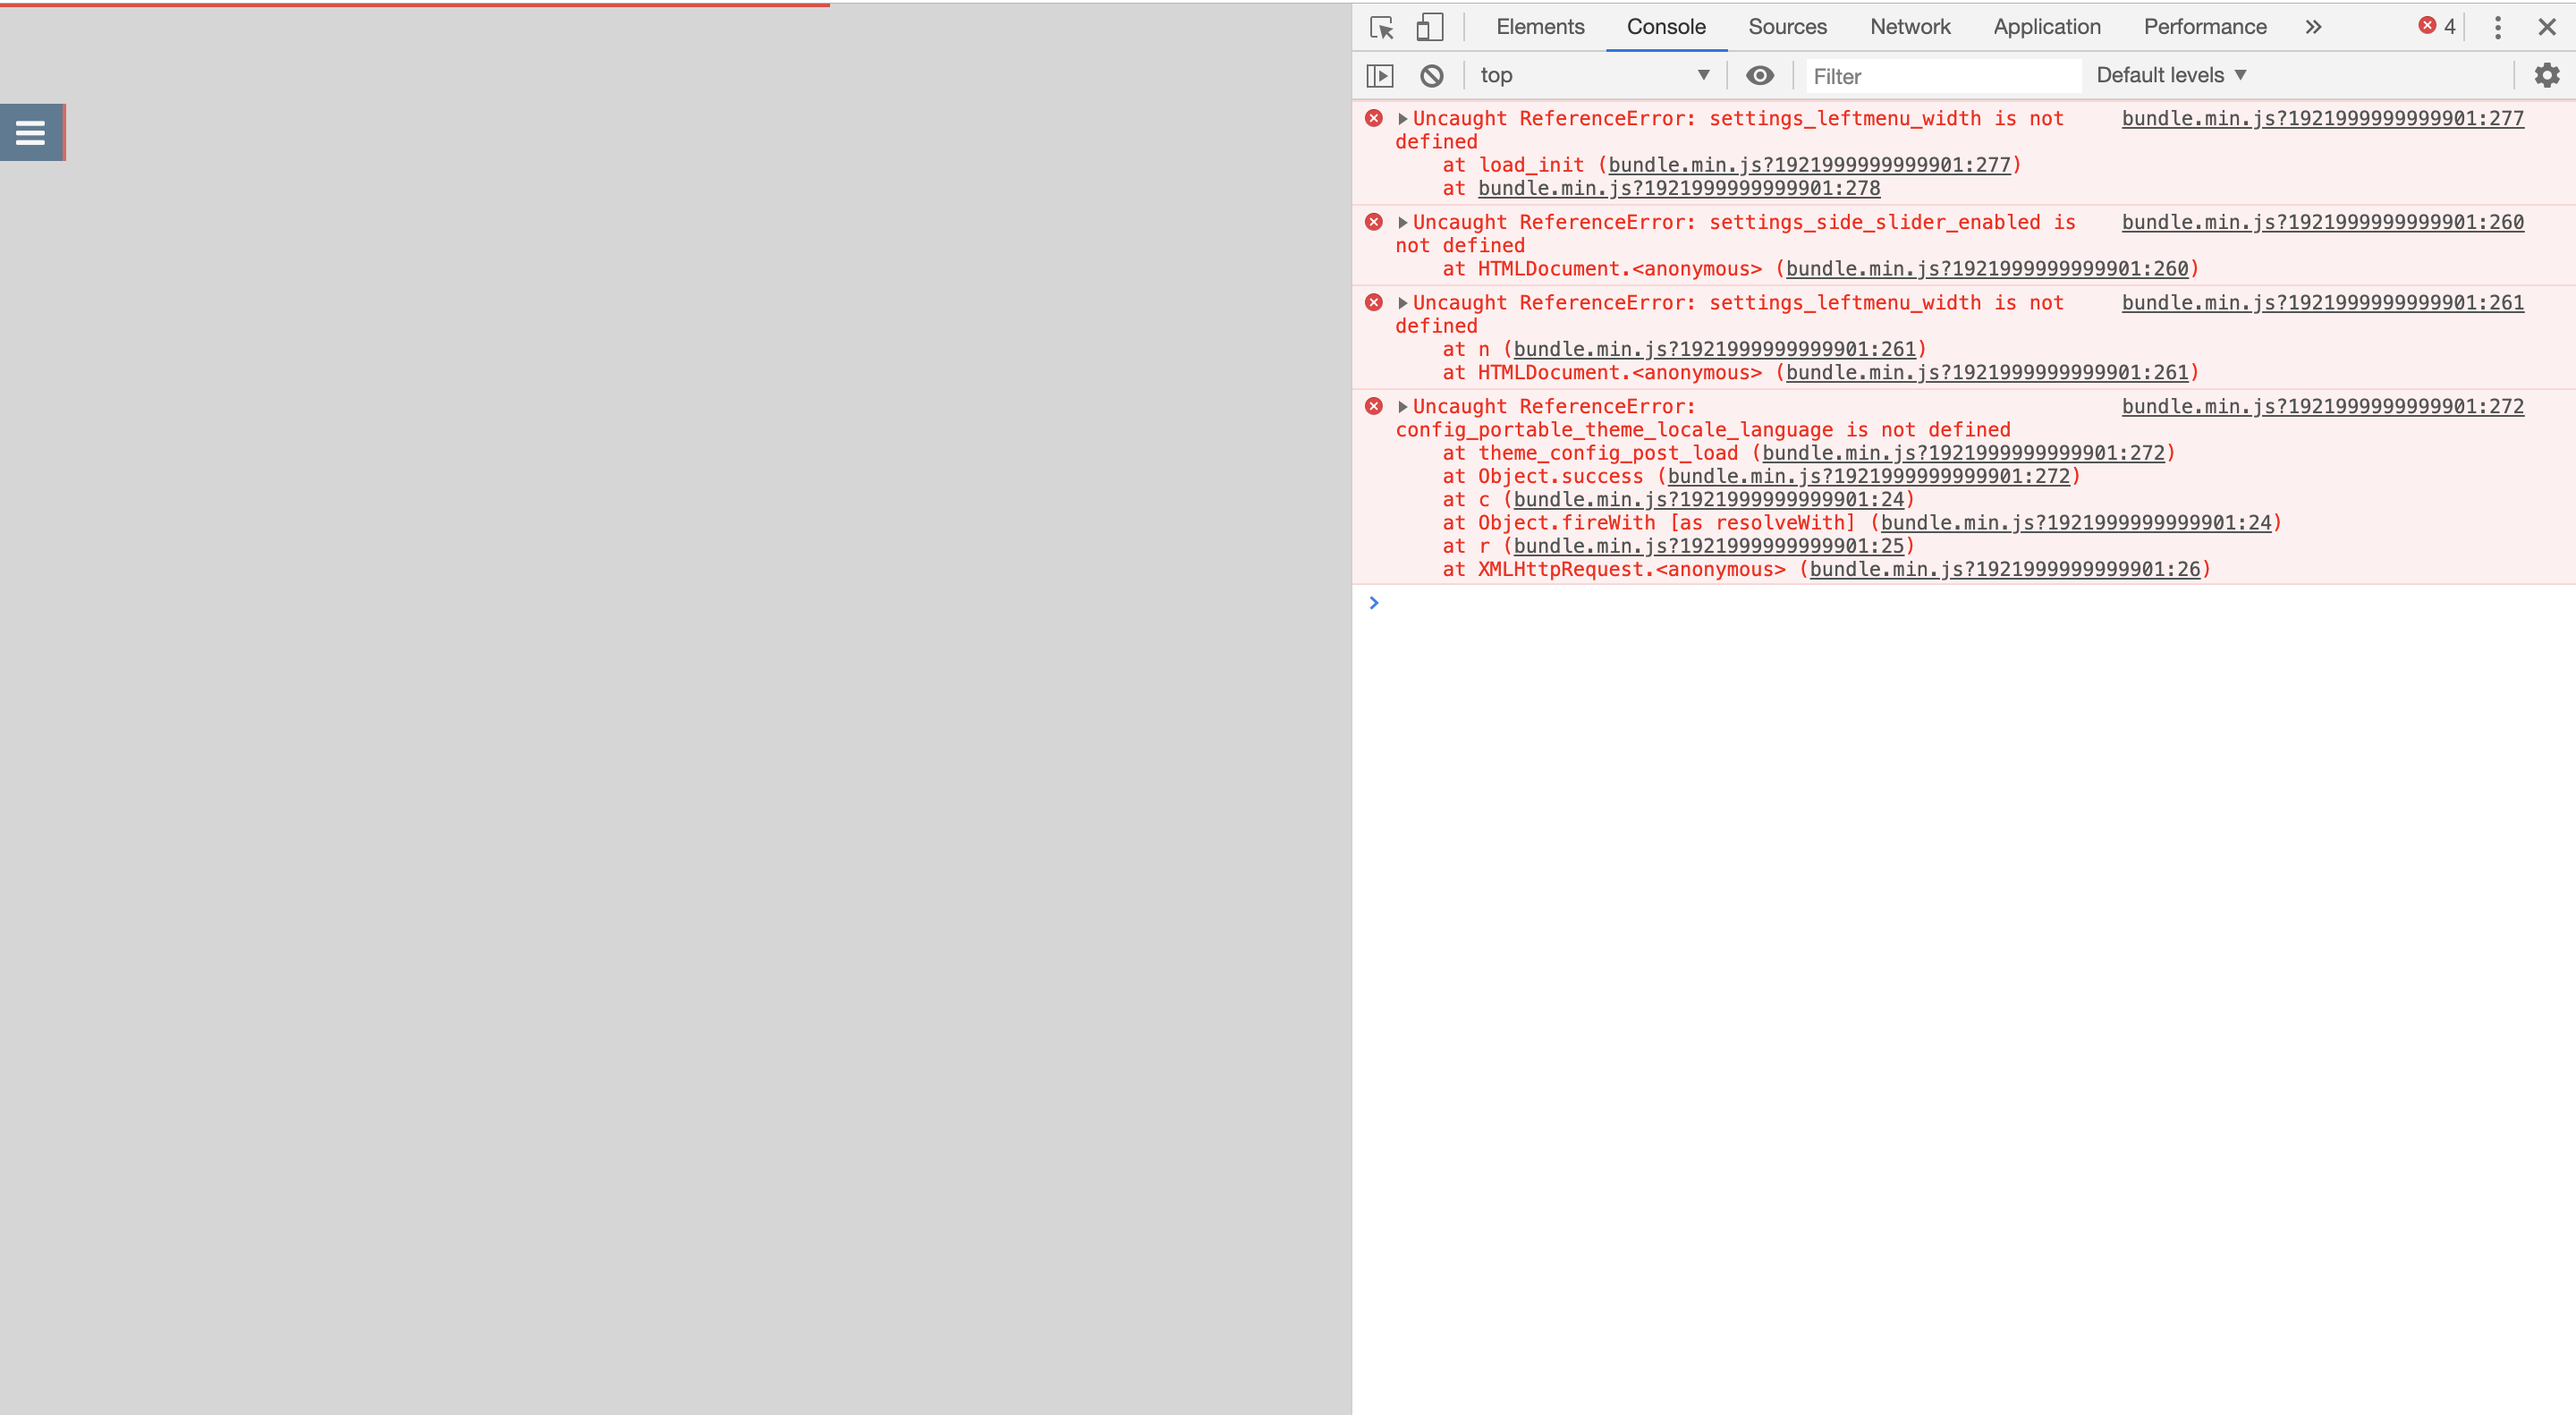Open the Application panel
The image size is (2576, 1415).
(2046, 27)
